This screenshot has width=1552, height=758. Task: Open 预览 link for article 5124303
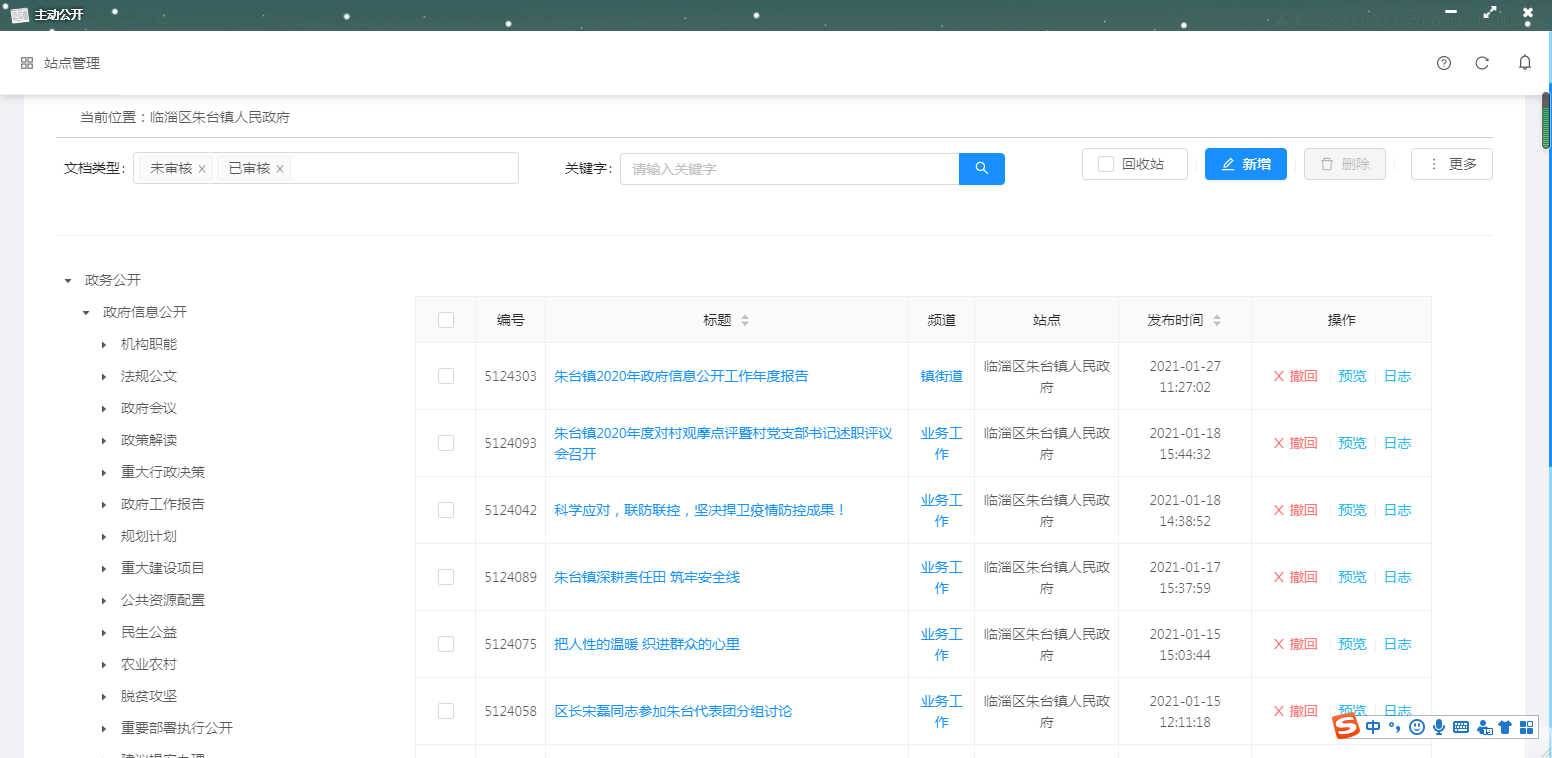(1351, 376)
